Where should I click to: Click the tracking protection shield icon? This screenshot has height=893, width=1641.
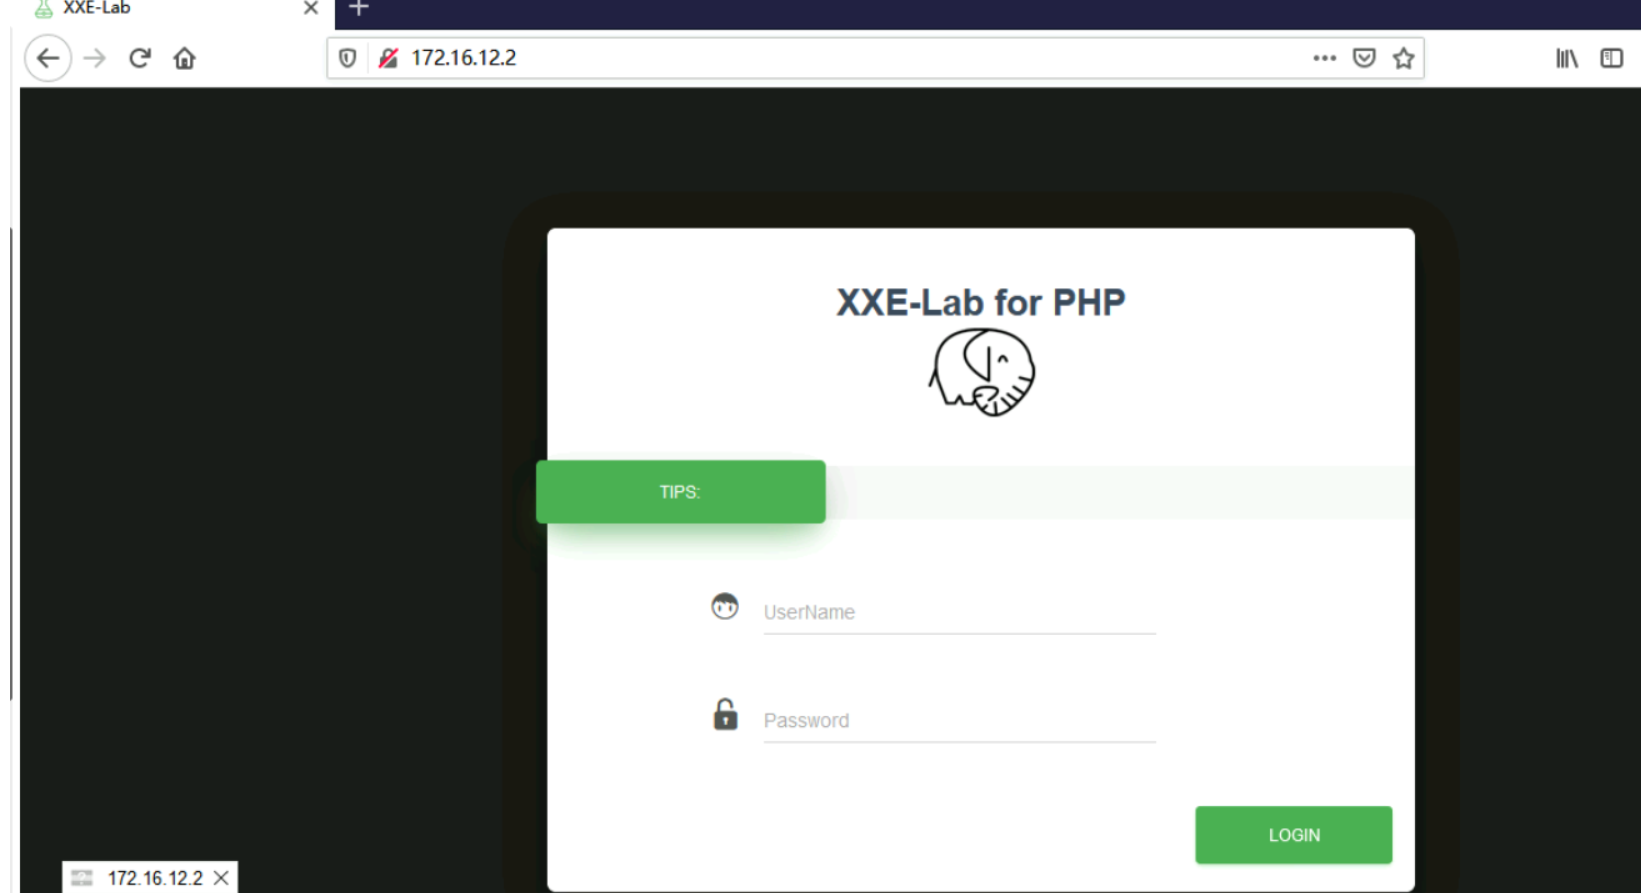pyautogui.click(x=347, y=58)
